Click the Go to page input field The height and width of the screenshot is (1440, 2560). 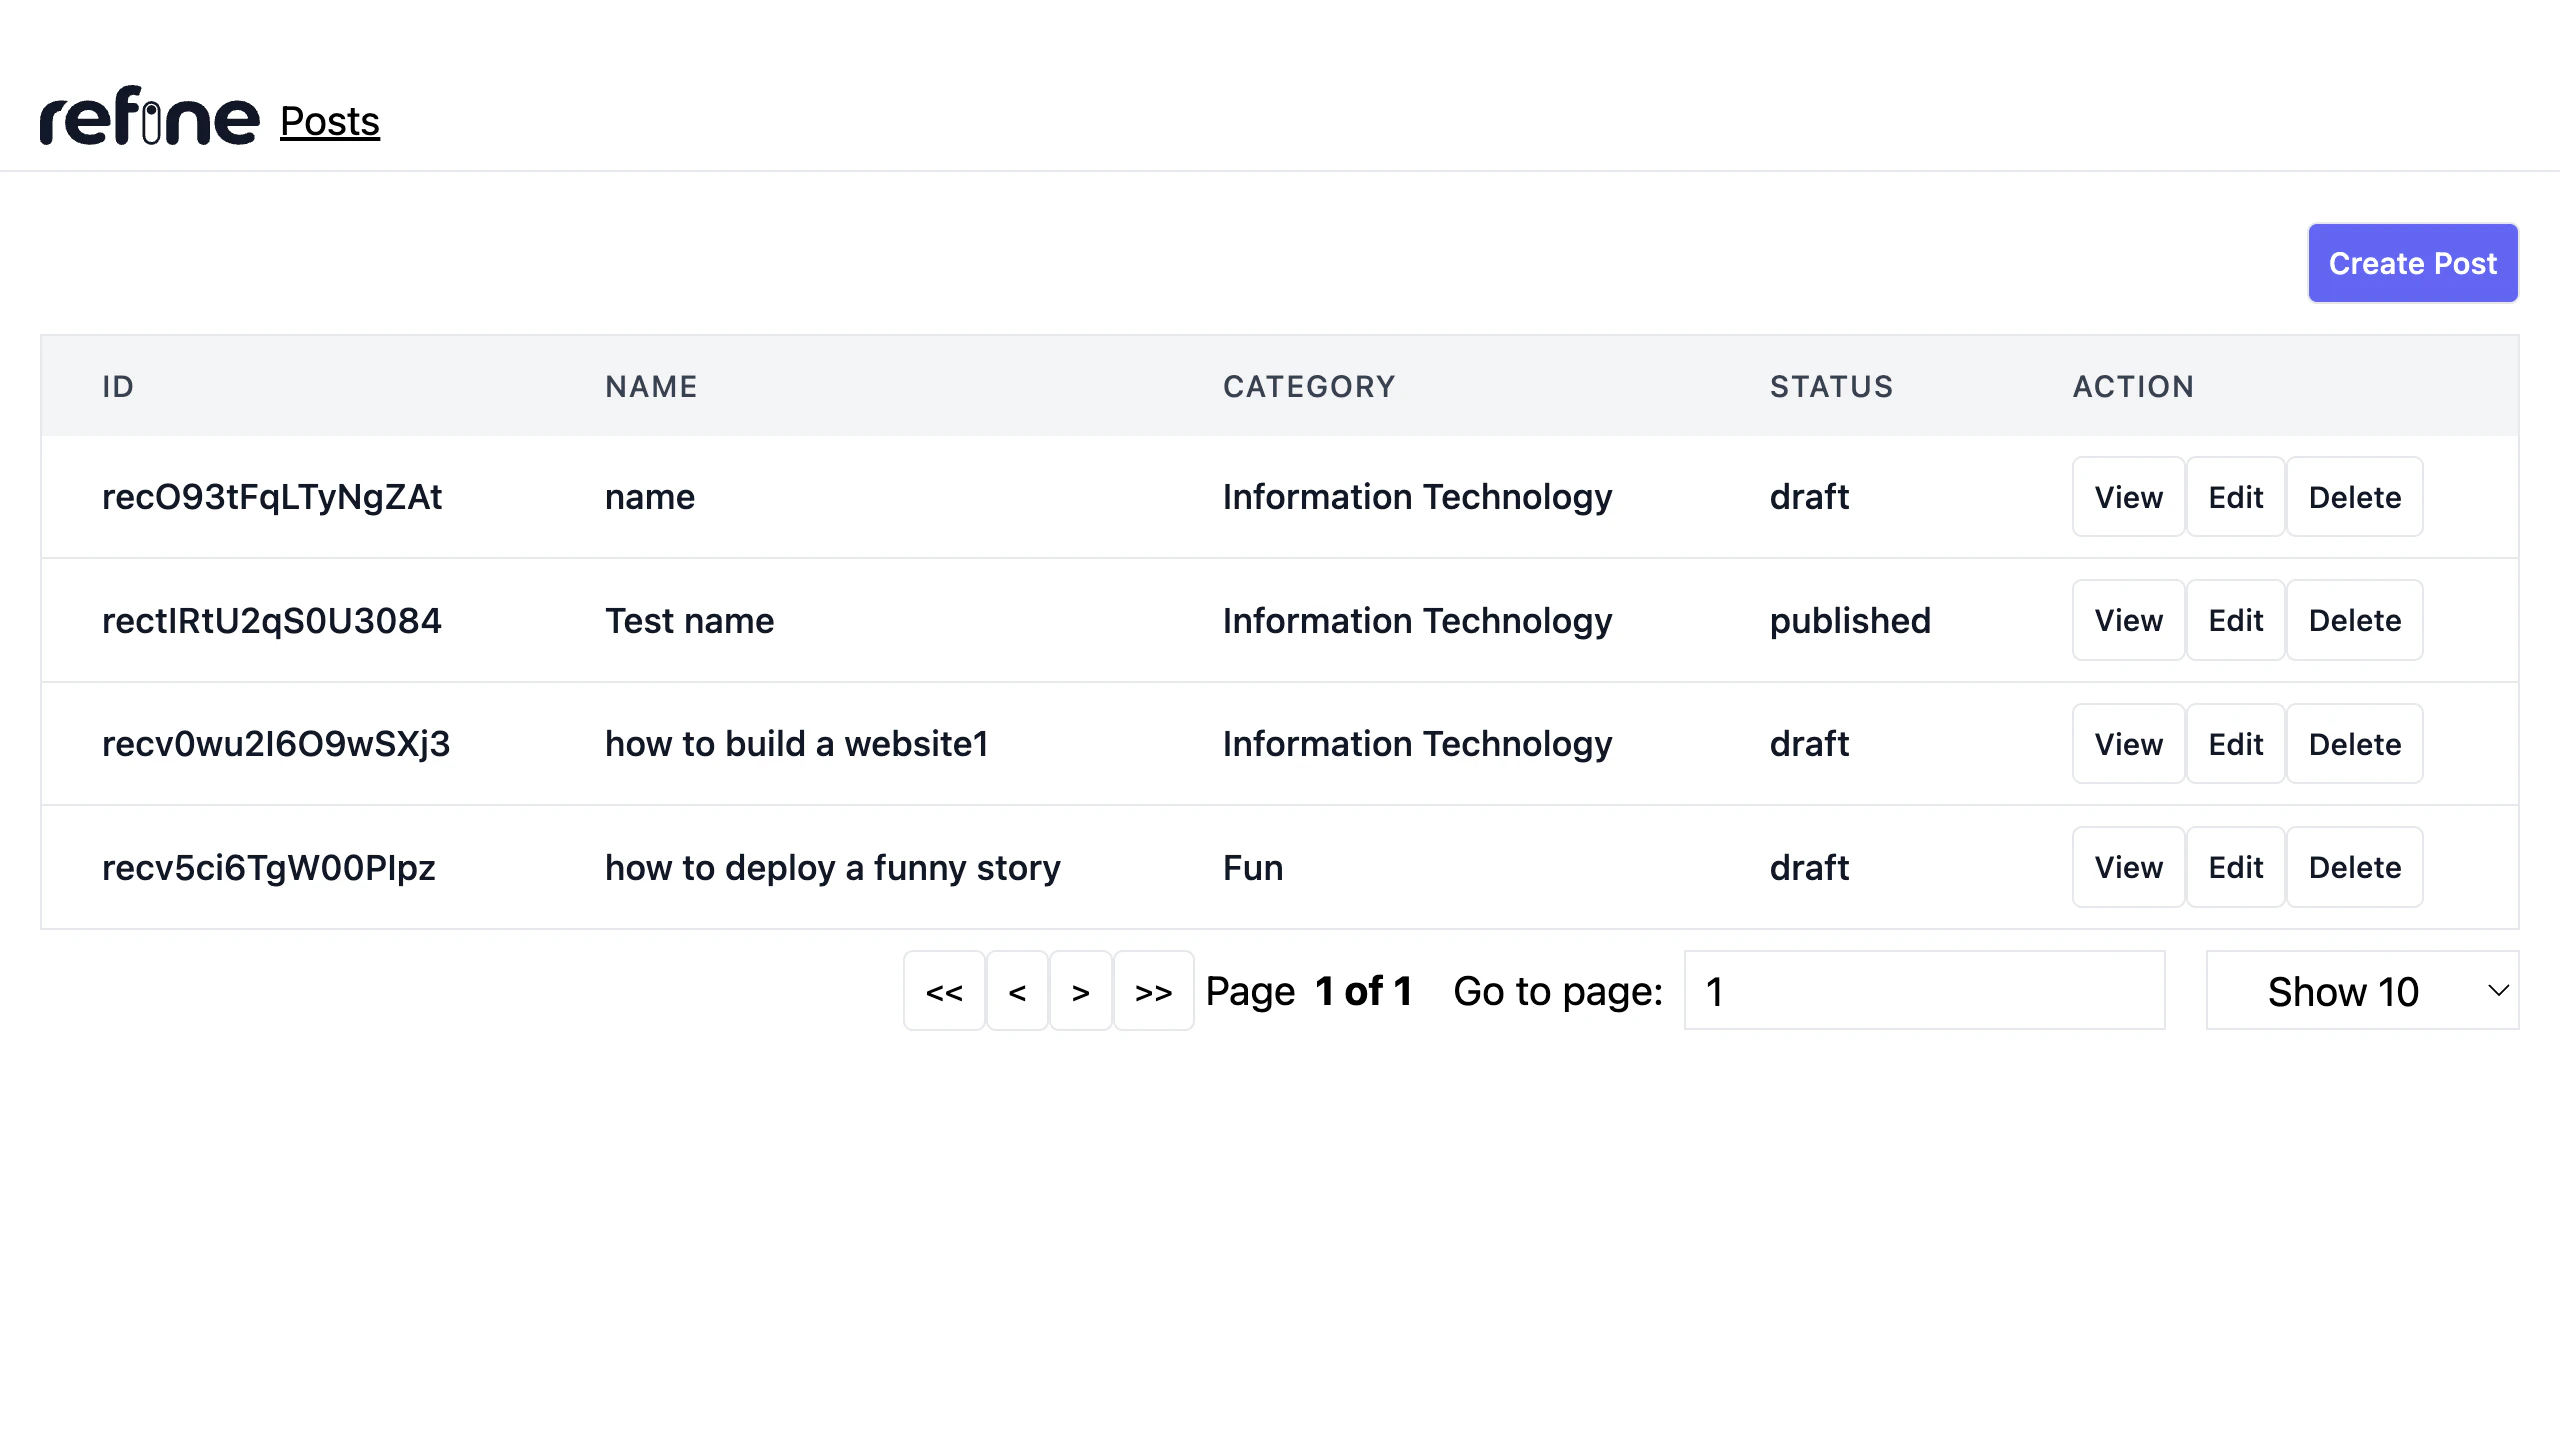click(1924, 991)
